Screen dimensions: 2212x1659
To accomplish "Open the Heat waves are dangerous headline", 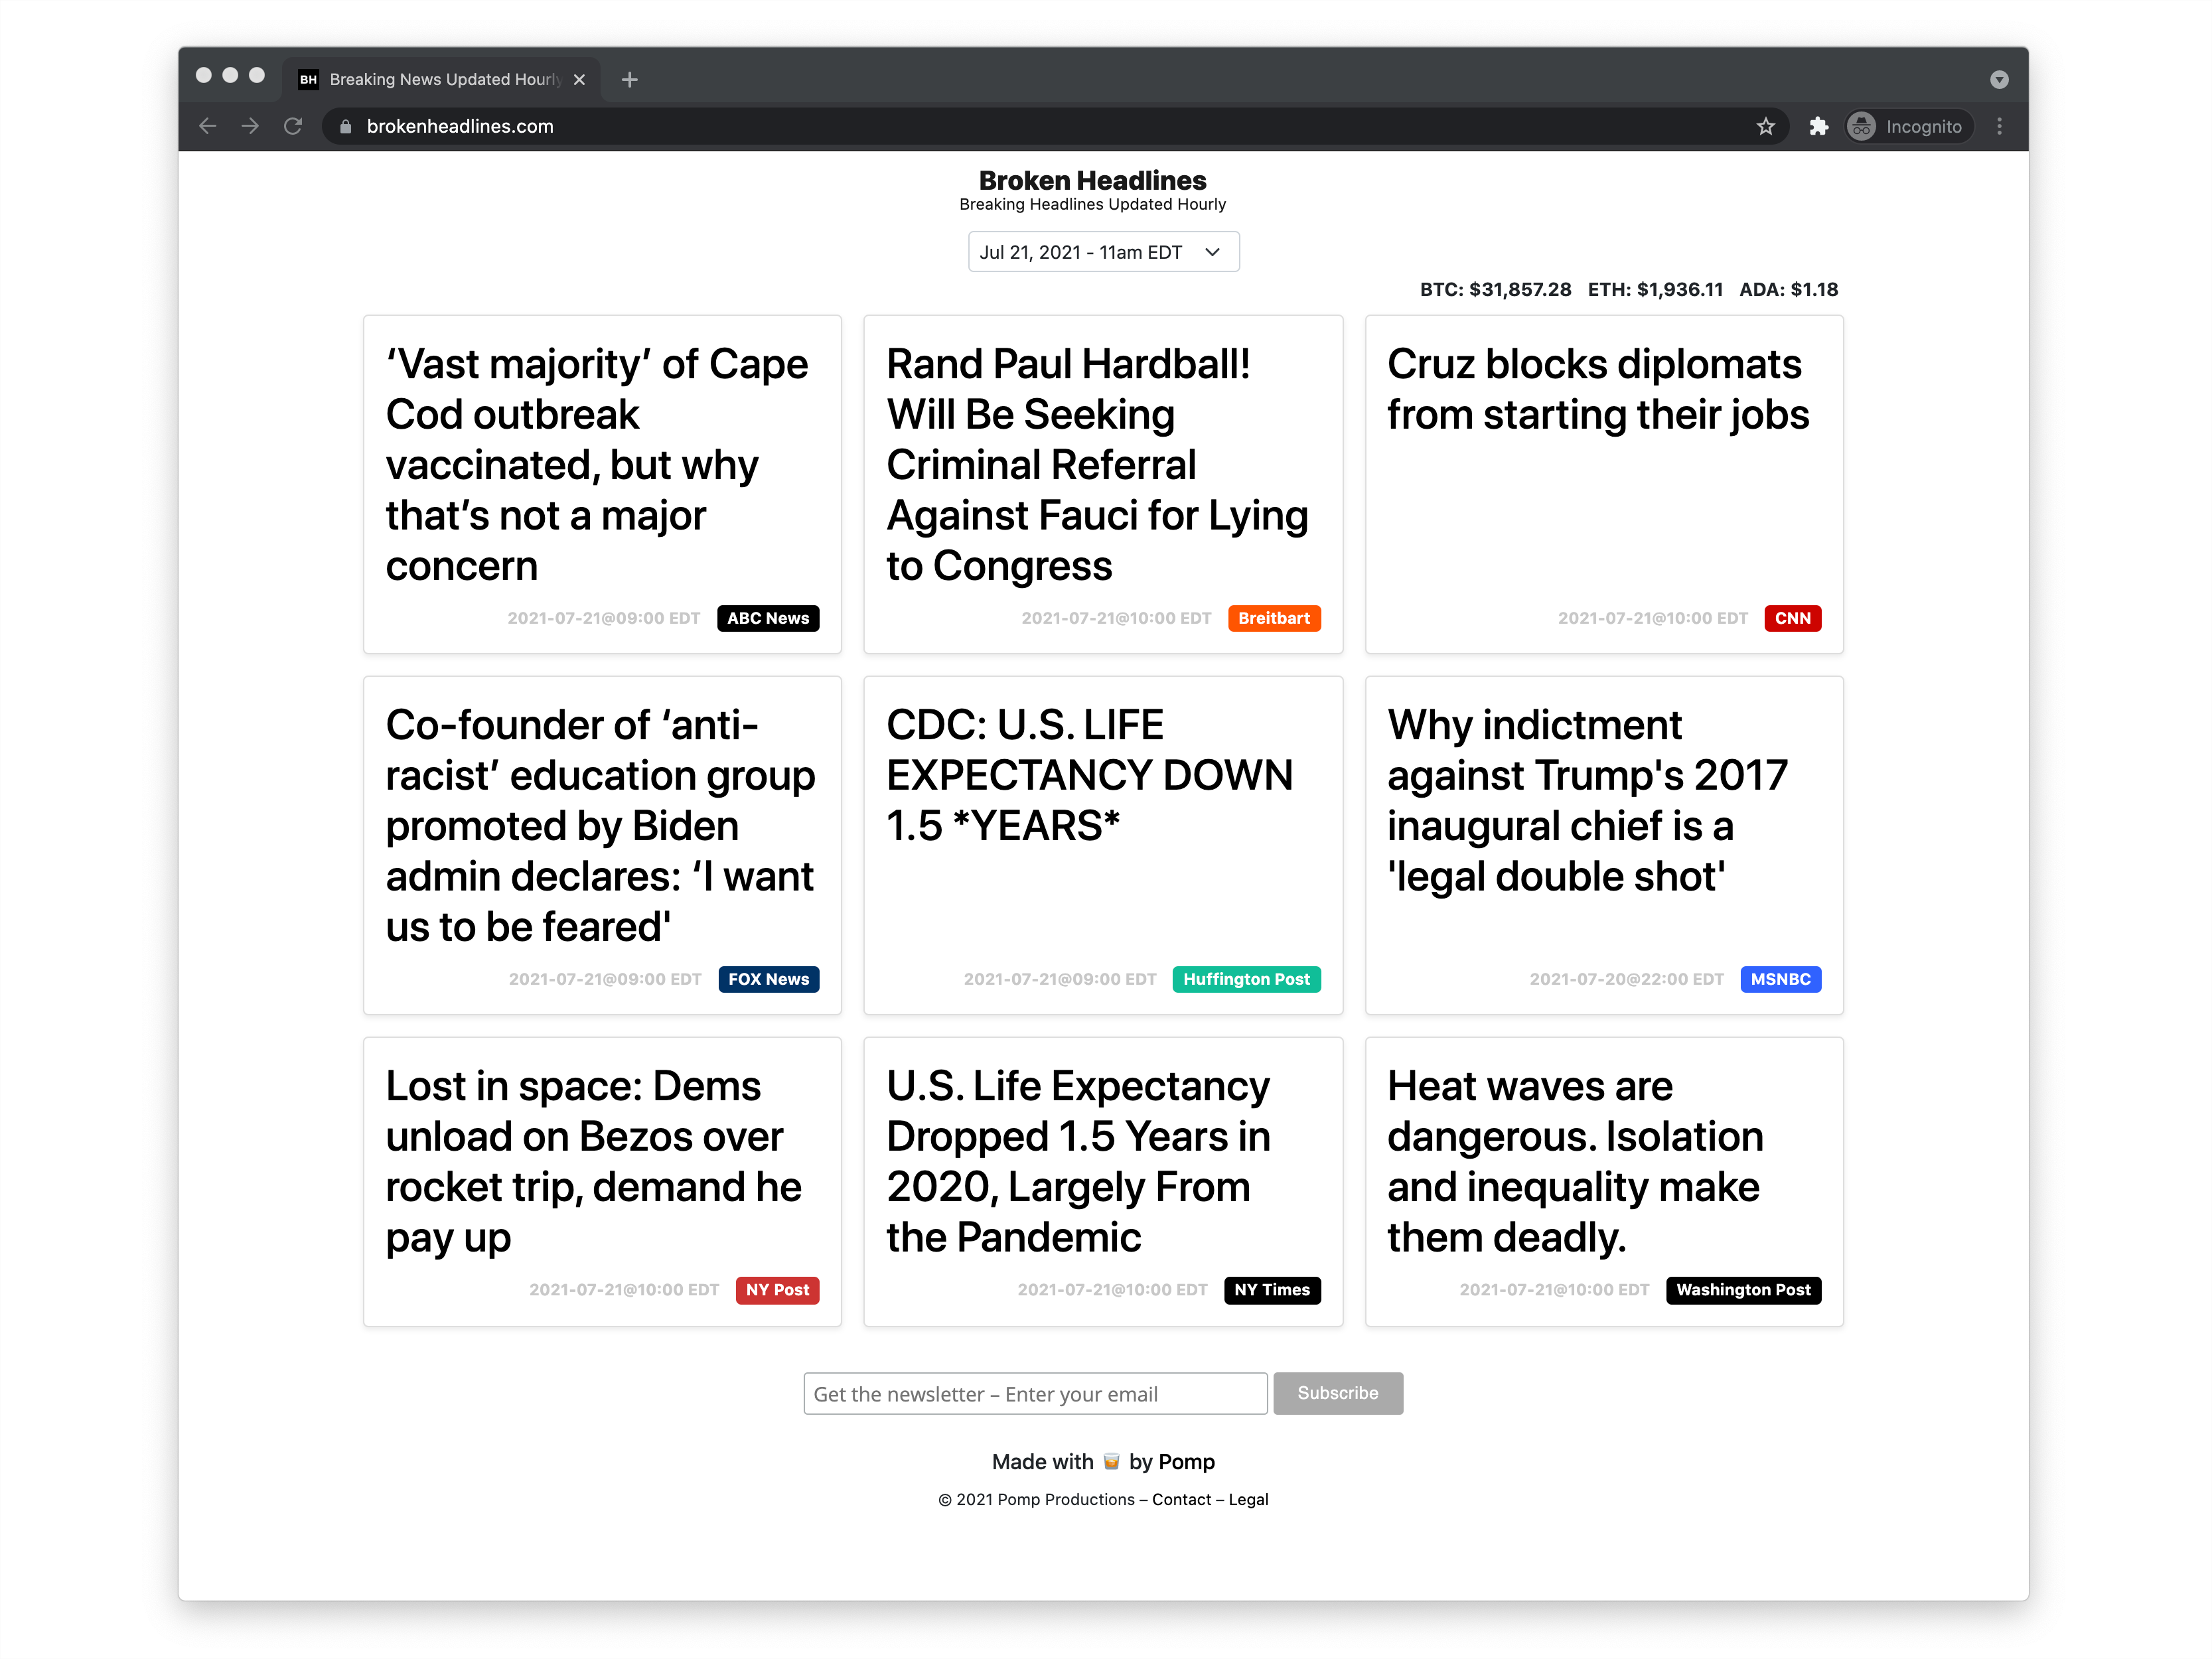I will pos(1575,1161).
